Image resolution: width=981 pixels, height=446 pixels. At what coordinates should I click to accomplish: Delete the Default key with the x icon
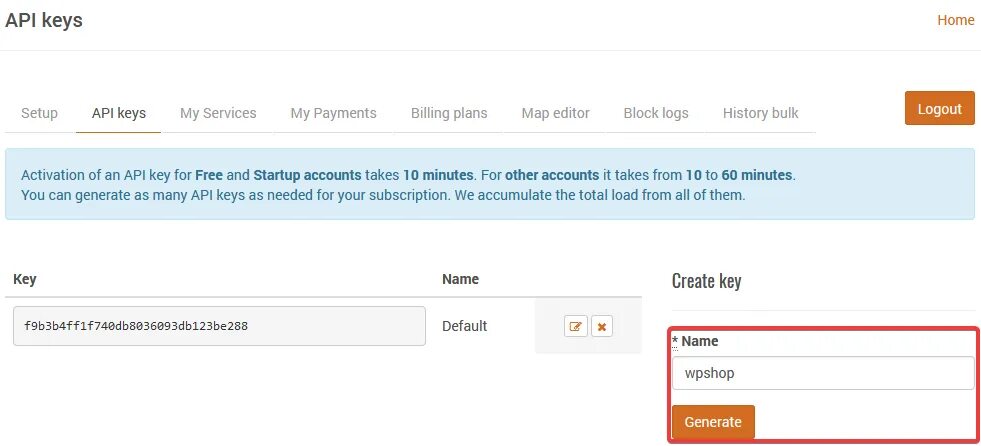tap(602, 327)
